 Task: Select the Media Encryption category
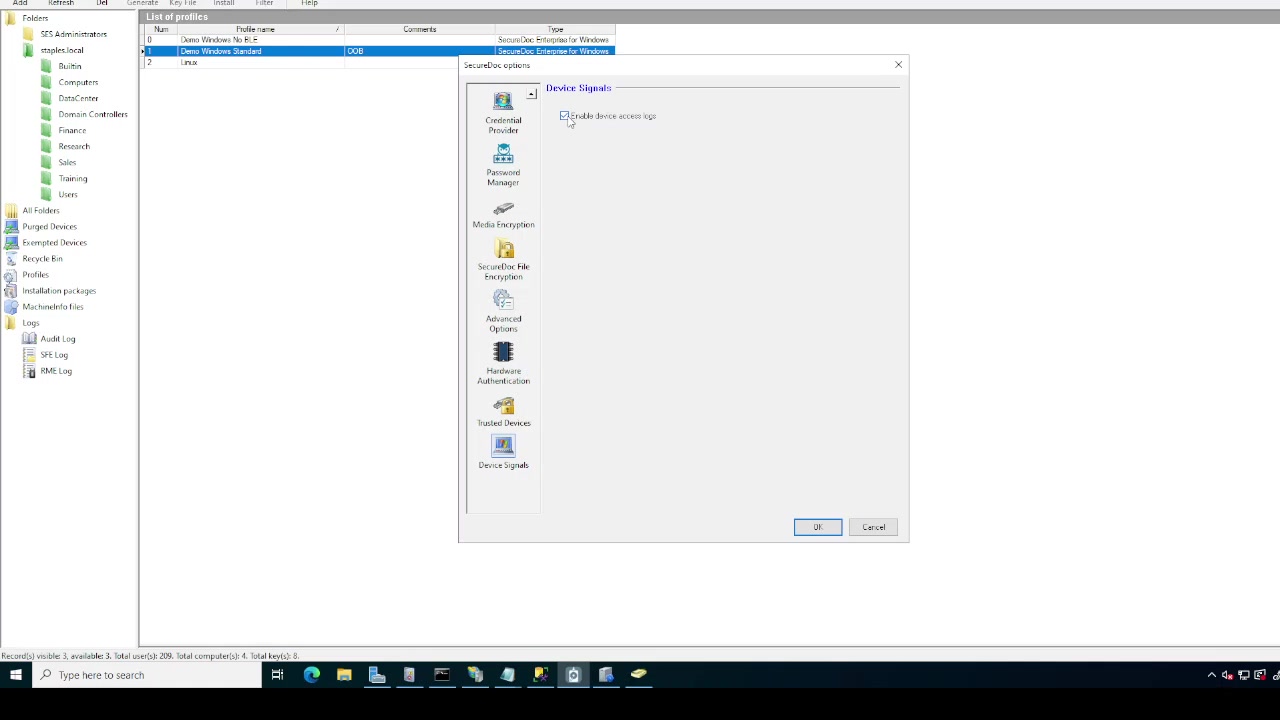[x=503, y=214]
